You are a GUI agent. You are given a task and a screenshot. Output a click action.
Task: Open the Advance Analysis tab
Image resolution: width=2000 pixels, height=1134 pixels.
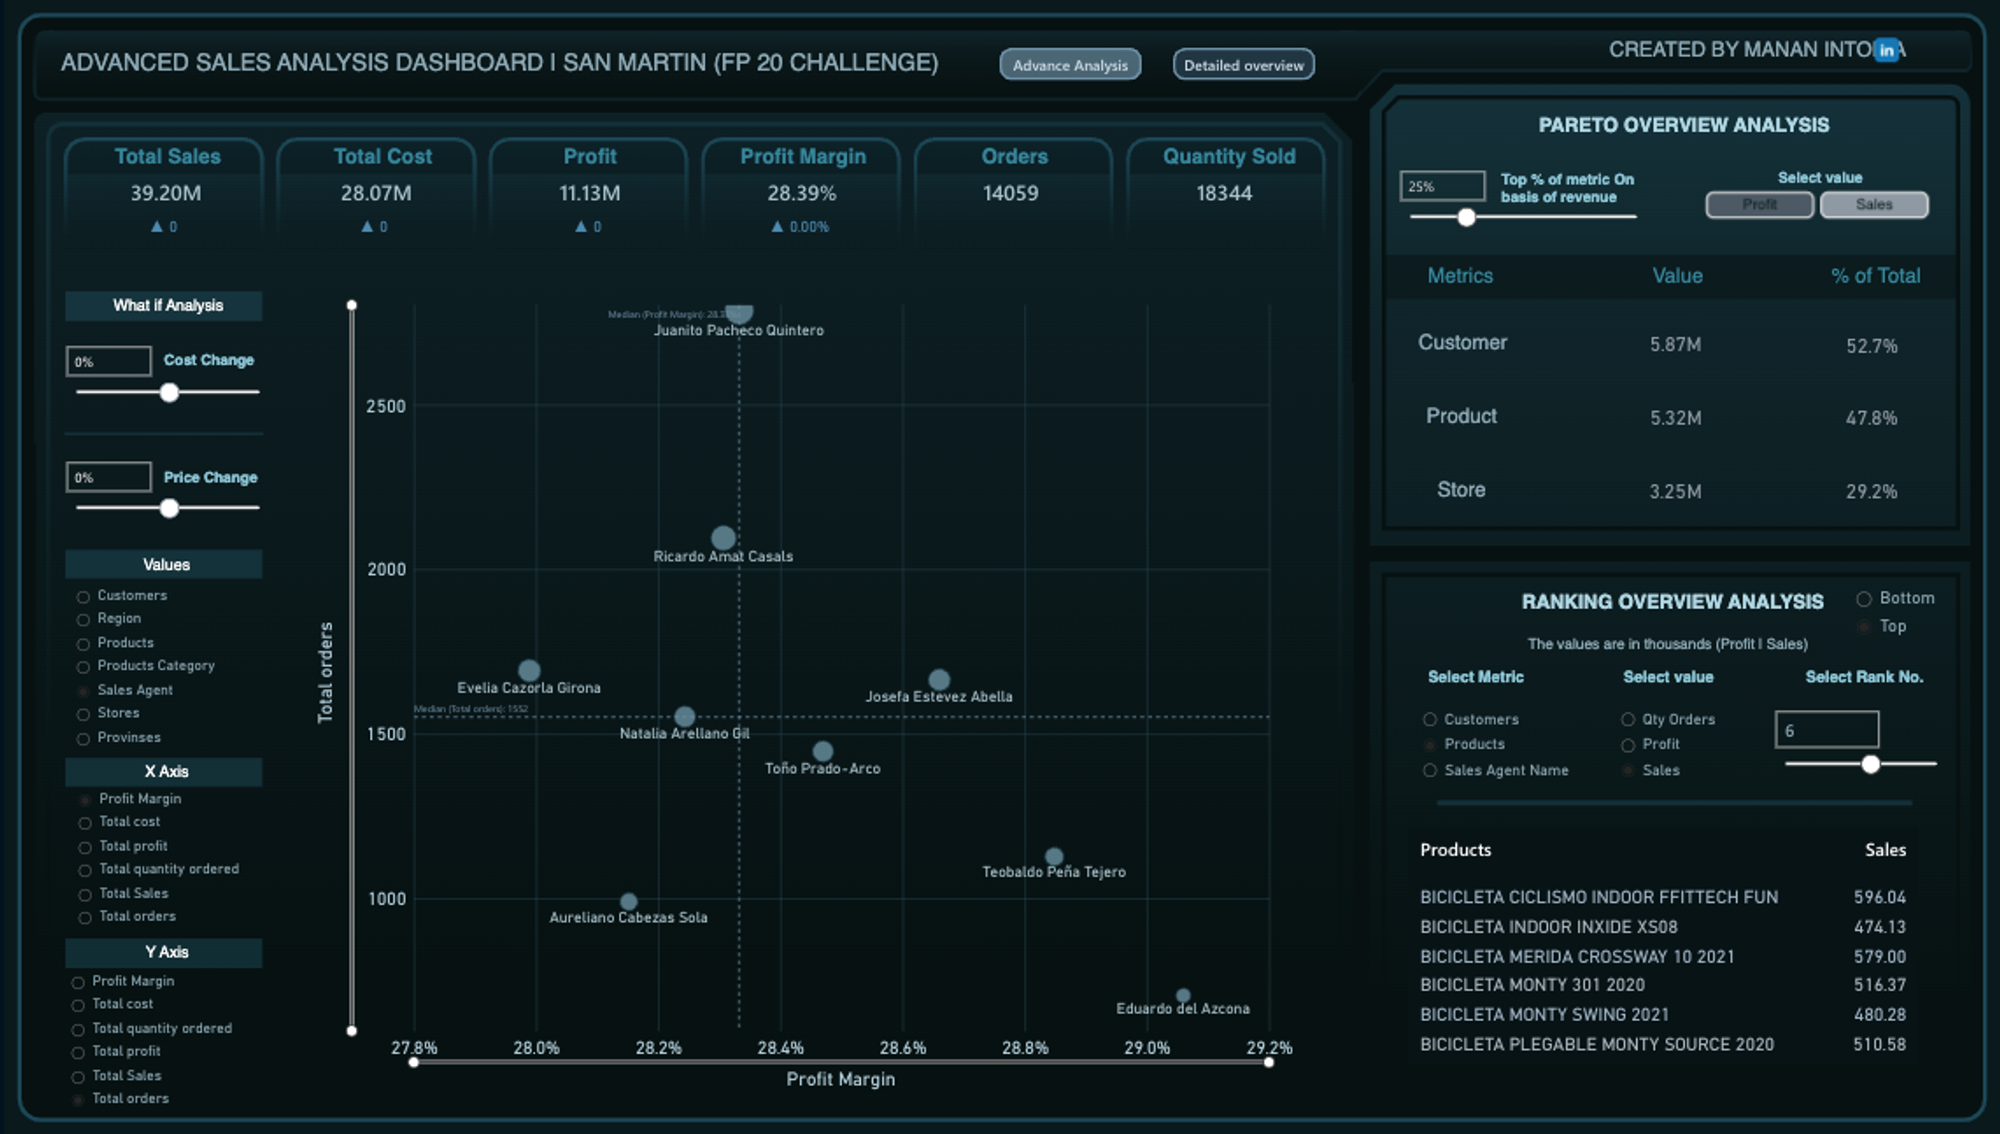tap(1069, 65)
